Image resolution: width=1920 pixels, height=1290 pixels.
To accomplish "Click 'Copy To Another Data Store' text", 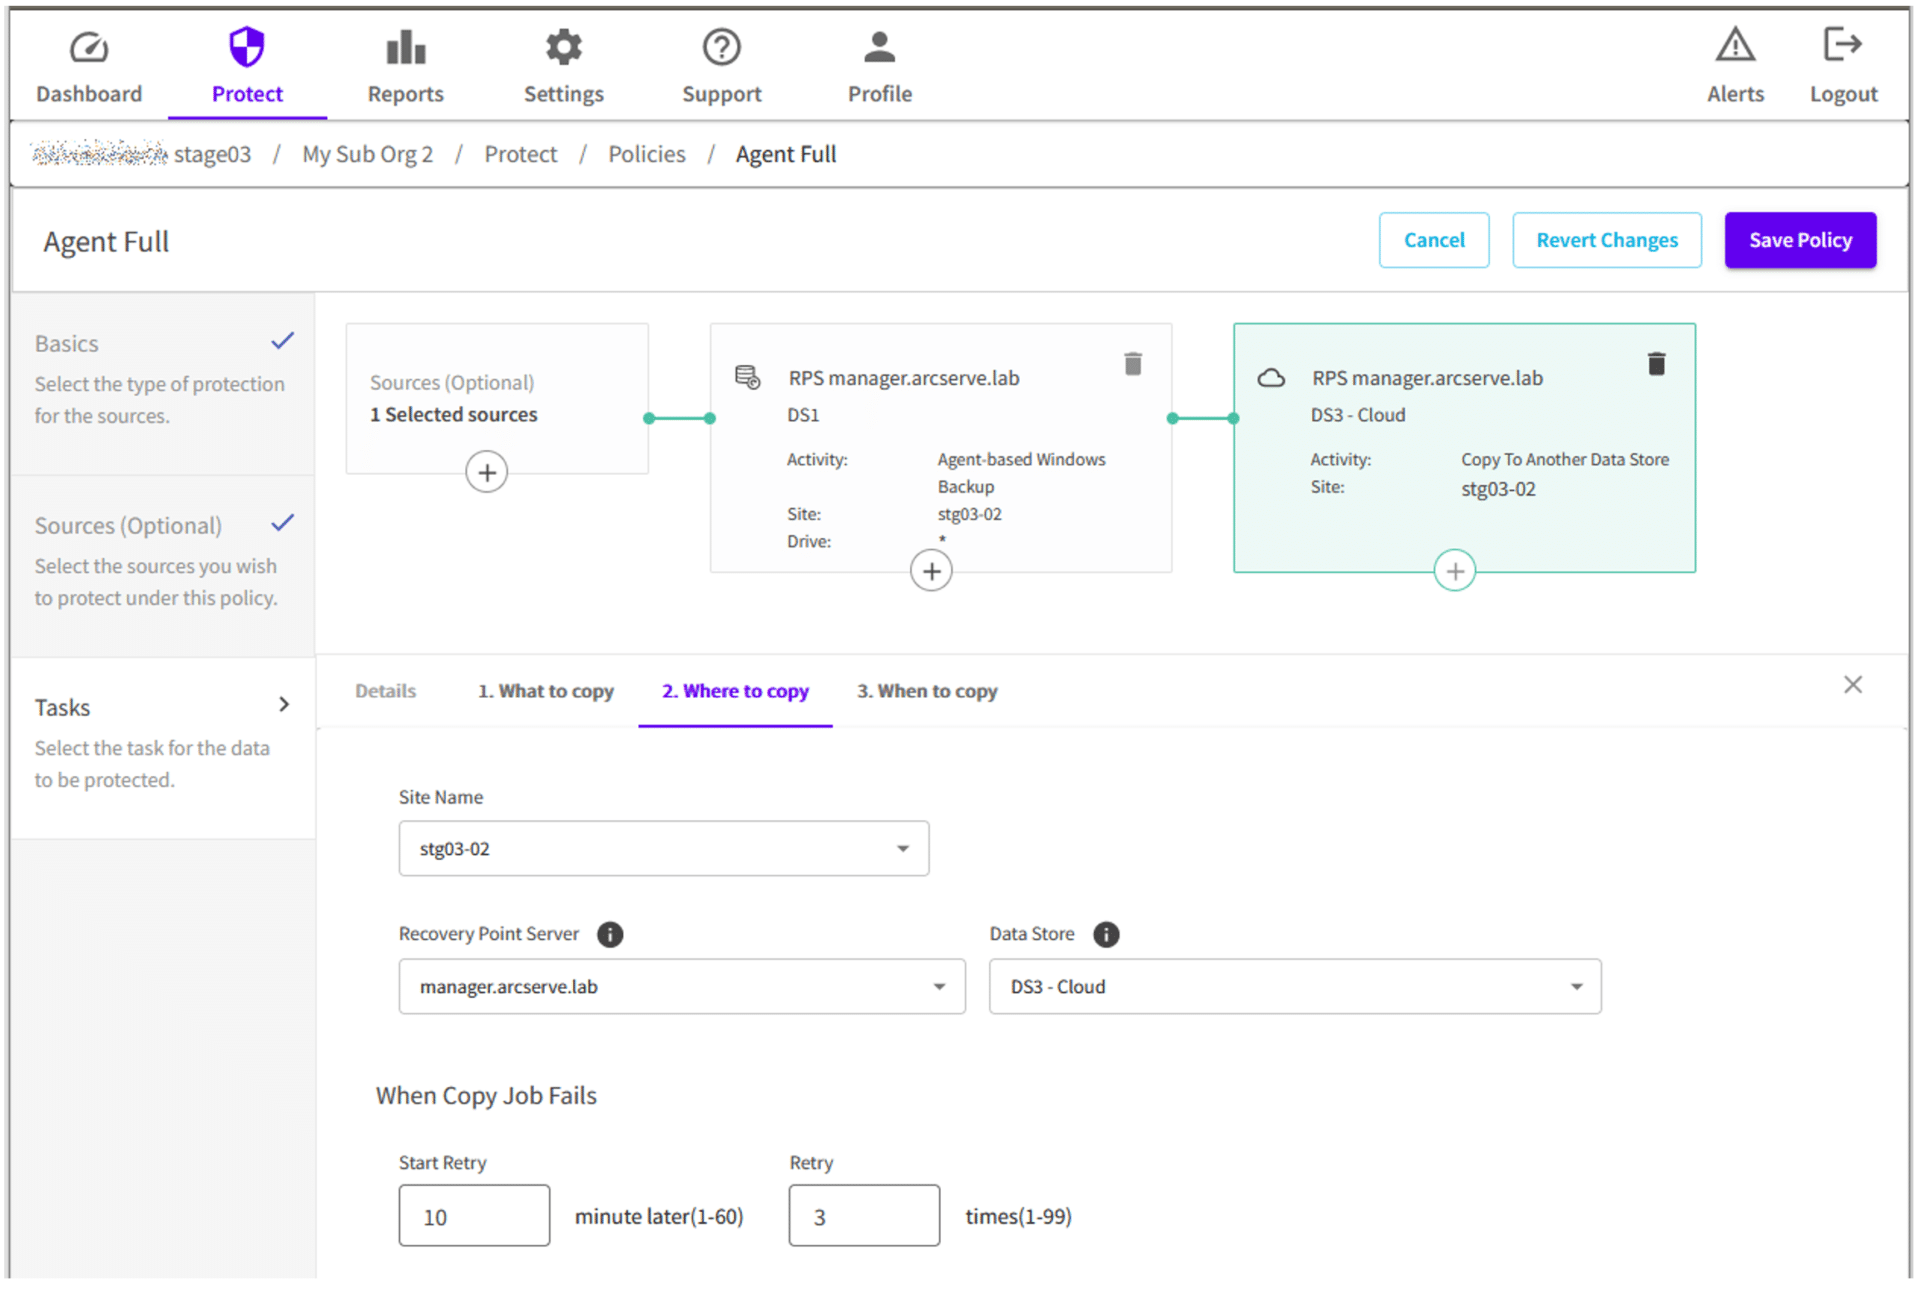I will pos(1564,460).
